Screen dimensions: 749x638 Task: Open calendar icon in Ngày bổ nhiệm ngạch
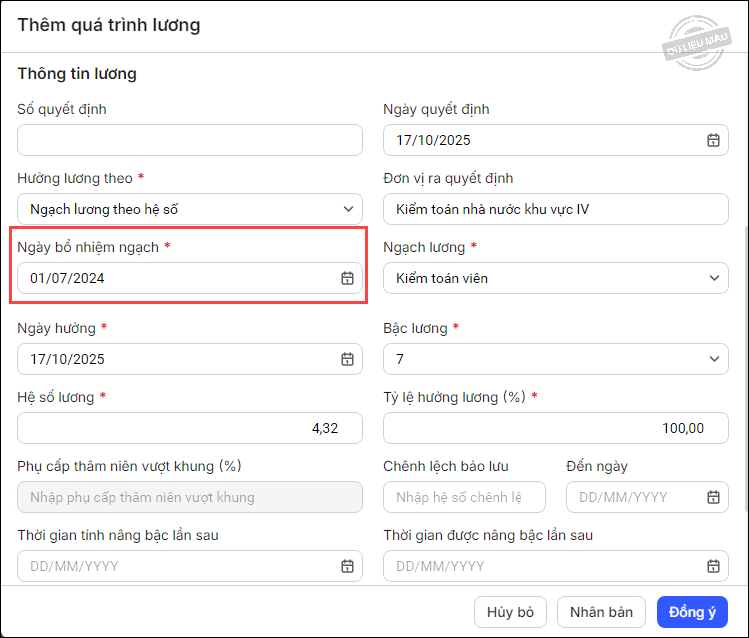[x=347, y=278]
